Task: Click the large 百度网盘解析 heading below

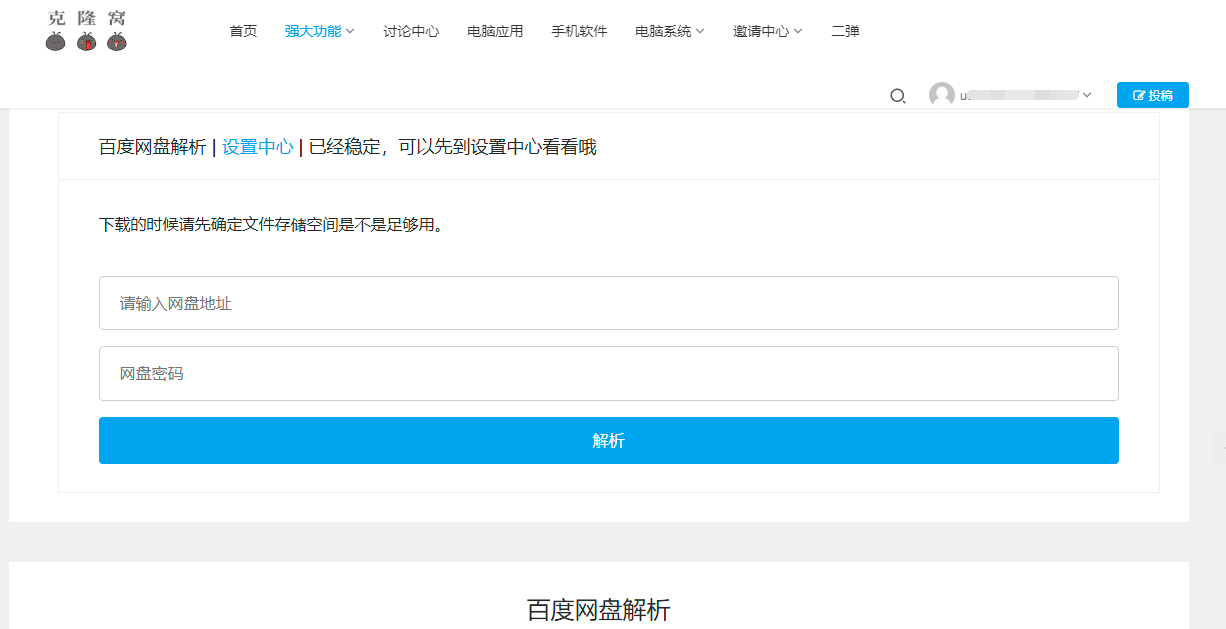Action: (598, 610)
